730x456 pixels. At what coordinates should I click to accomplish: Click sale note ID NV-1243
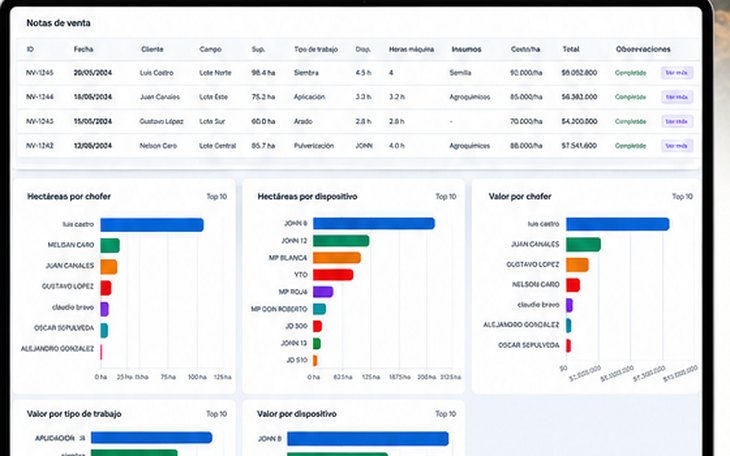40,121
